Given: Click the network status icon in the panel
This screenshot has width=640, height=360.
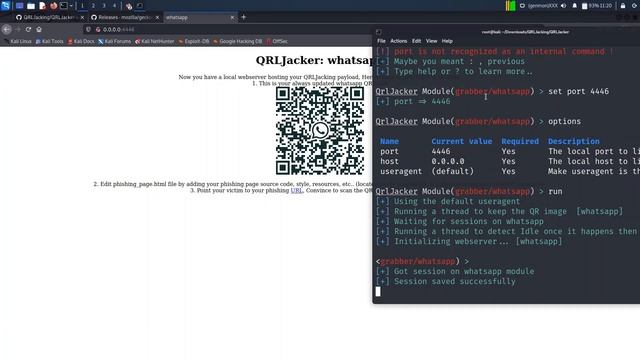Looking at the screenshot, I should coord(522,6).
